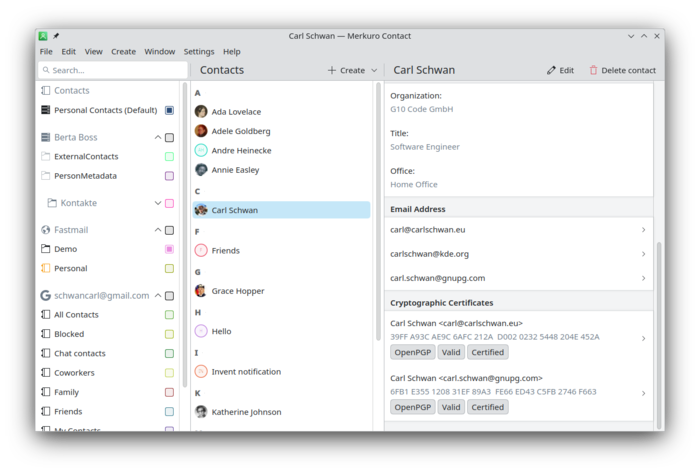Open the Settings menu
Image resolution: width=700 pixels, height=473 pixels.
pos(199,52)
